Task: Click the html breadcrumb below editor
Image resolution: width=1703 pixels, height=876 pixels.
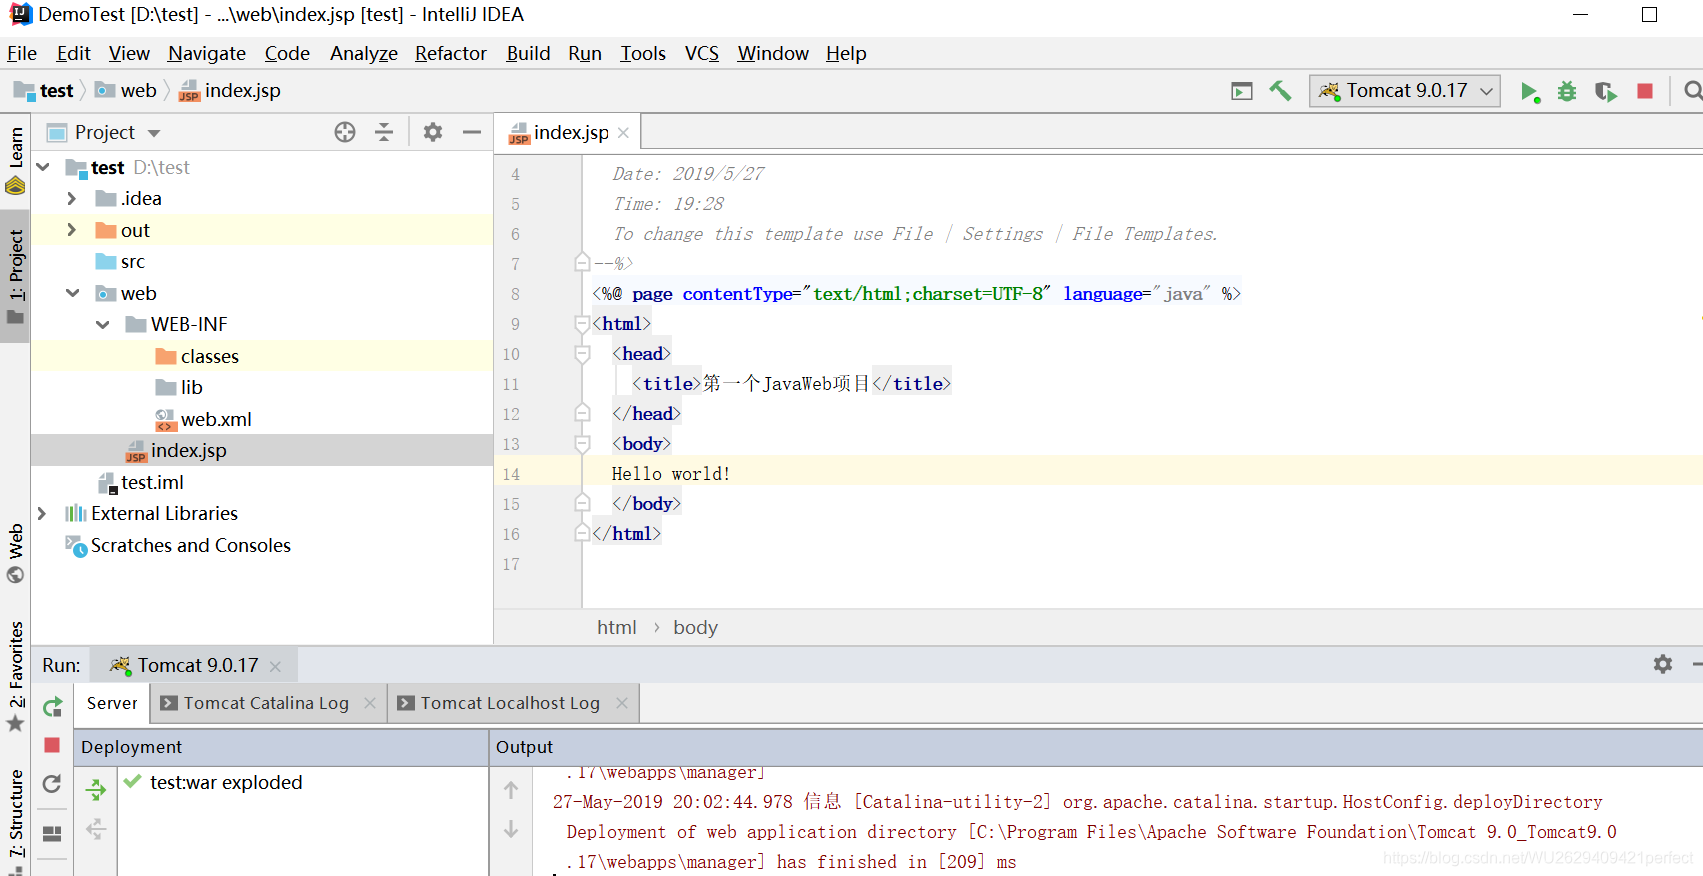Action: 616,628
